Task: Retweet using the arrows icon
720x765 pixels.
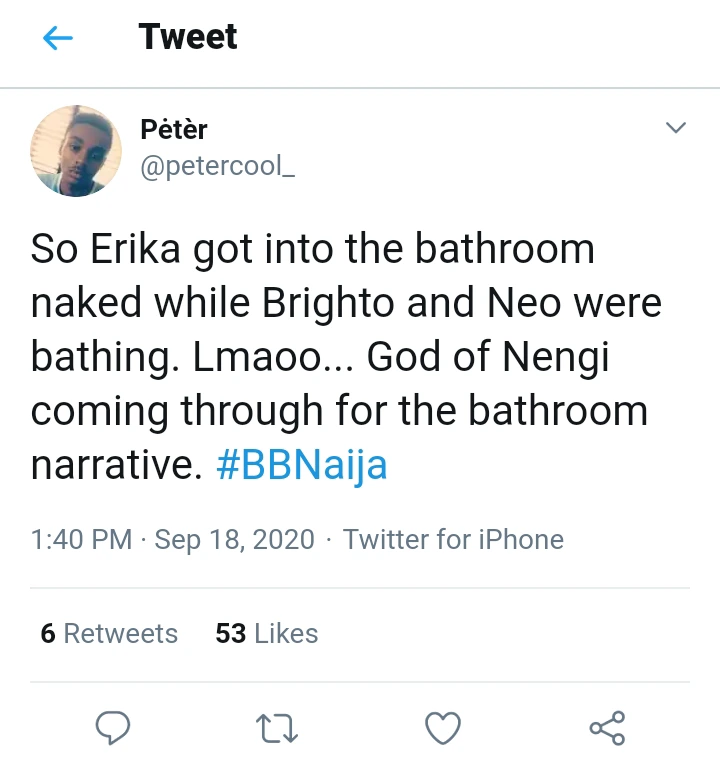Action: [x=277, y=728]
